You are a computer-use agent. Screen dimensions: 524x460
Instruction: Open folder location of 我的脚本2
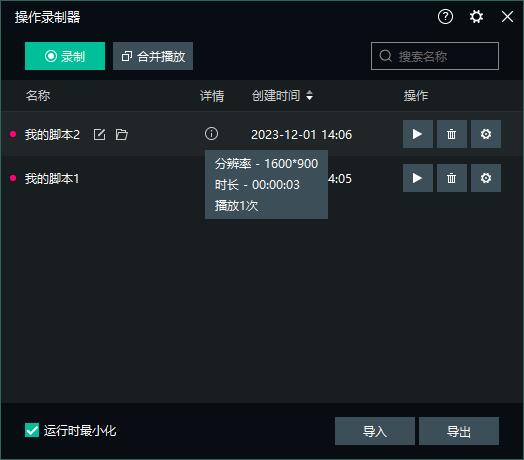point(121,134)
